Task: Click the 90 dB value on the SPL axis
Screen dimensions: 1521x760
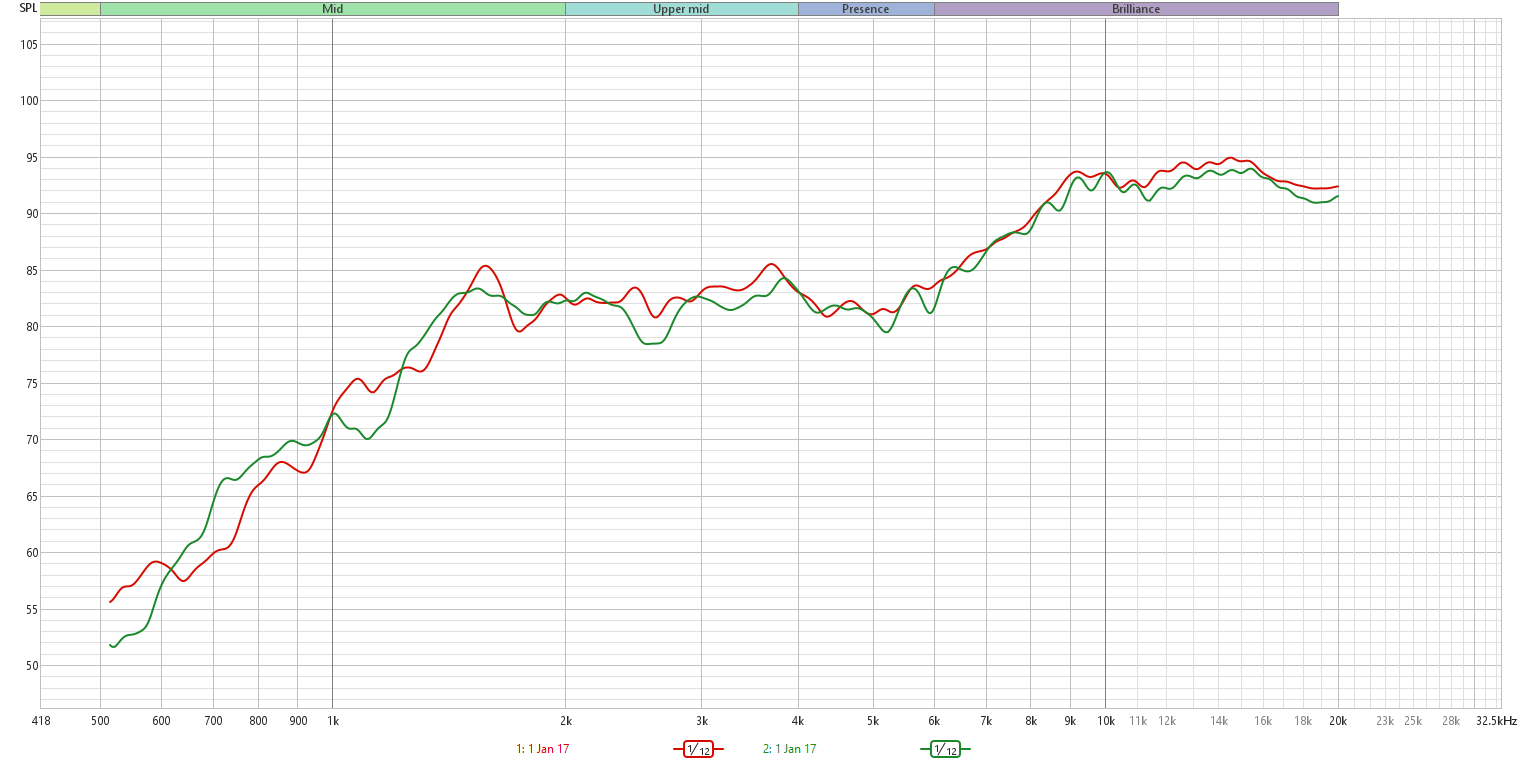Action: coord(31,214)
